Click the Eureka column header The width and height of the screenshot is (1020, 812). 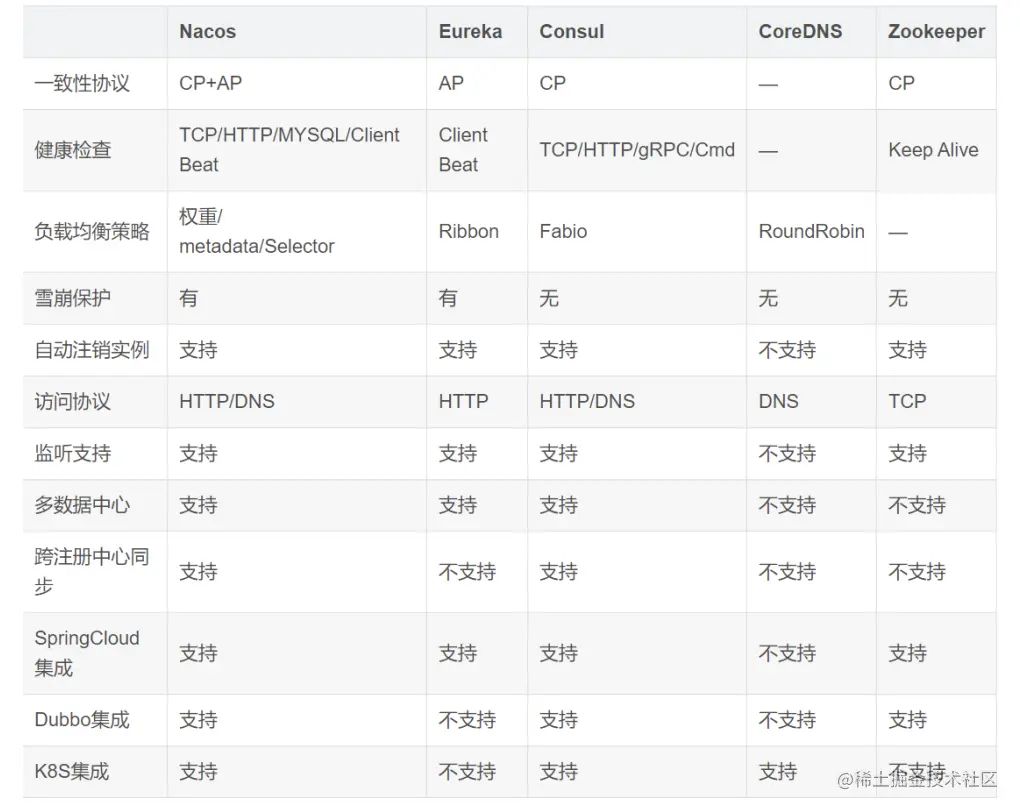coord(470,31)
